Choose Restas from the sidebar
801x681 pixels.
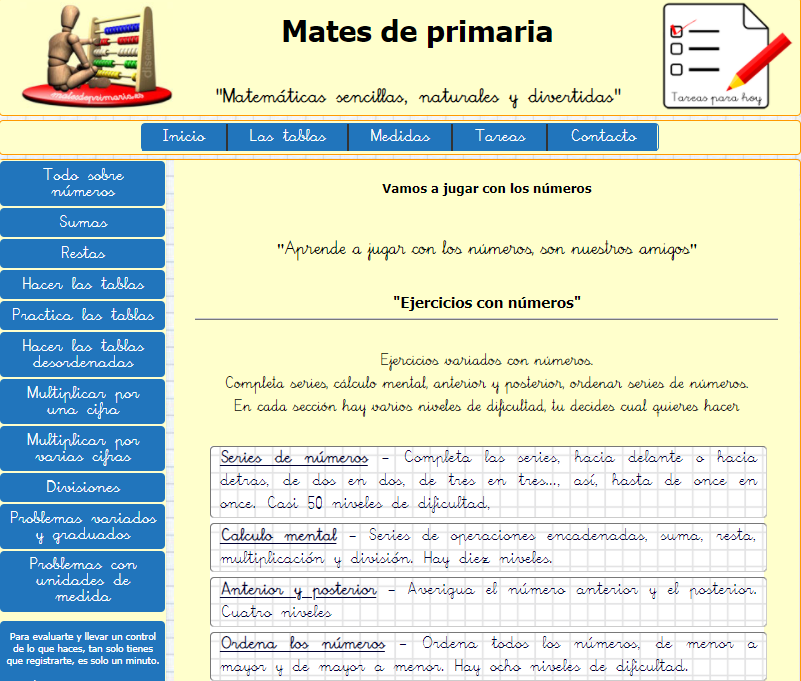(83, 253)
